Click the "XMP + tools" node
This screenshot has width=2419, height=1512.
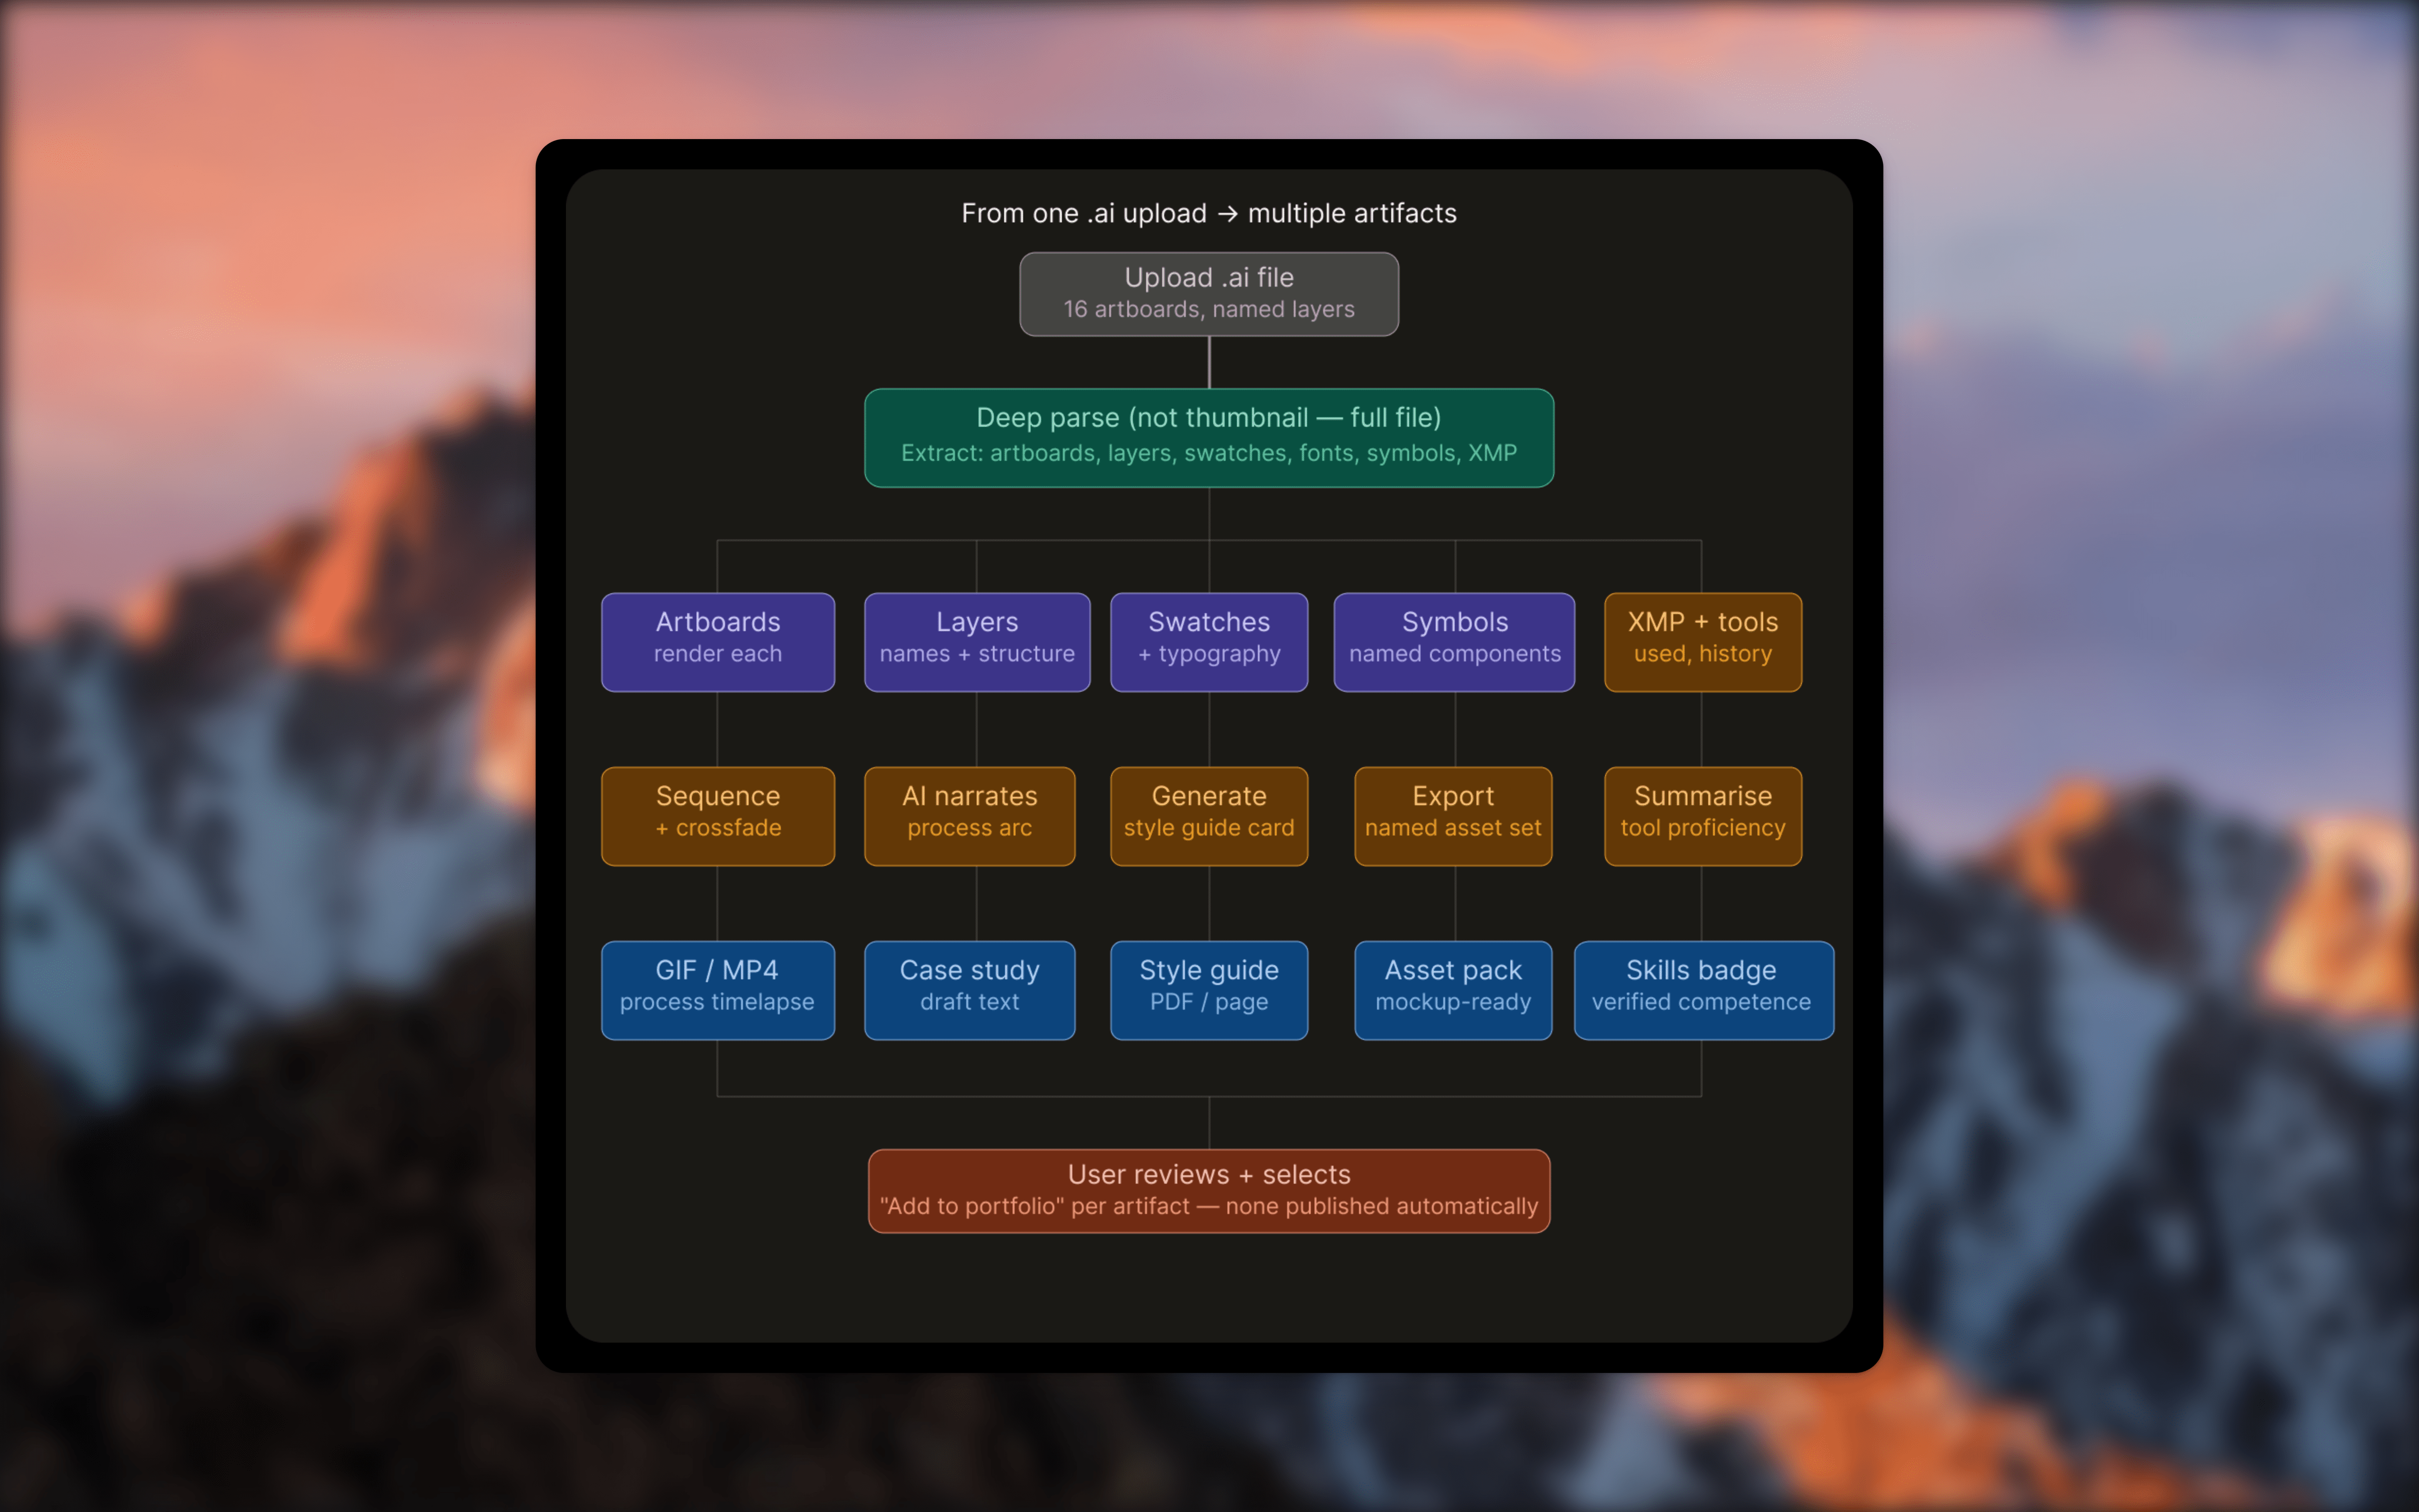pyautogui.click(x=1703, y=642)
